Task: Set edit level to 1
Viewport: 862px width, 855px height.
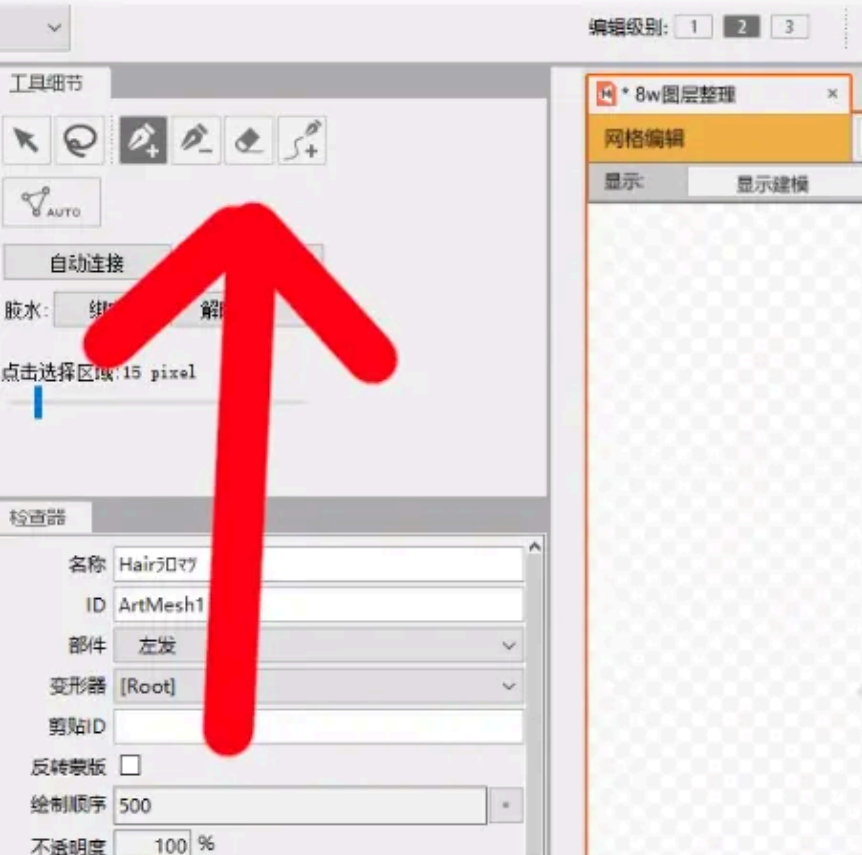Action: coord(693,26)
